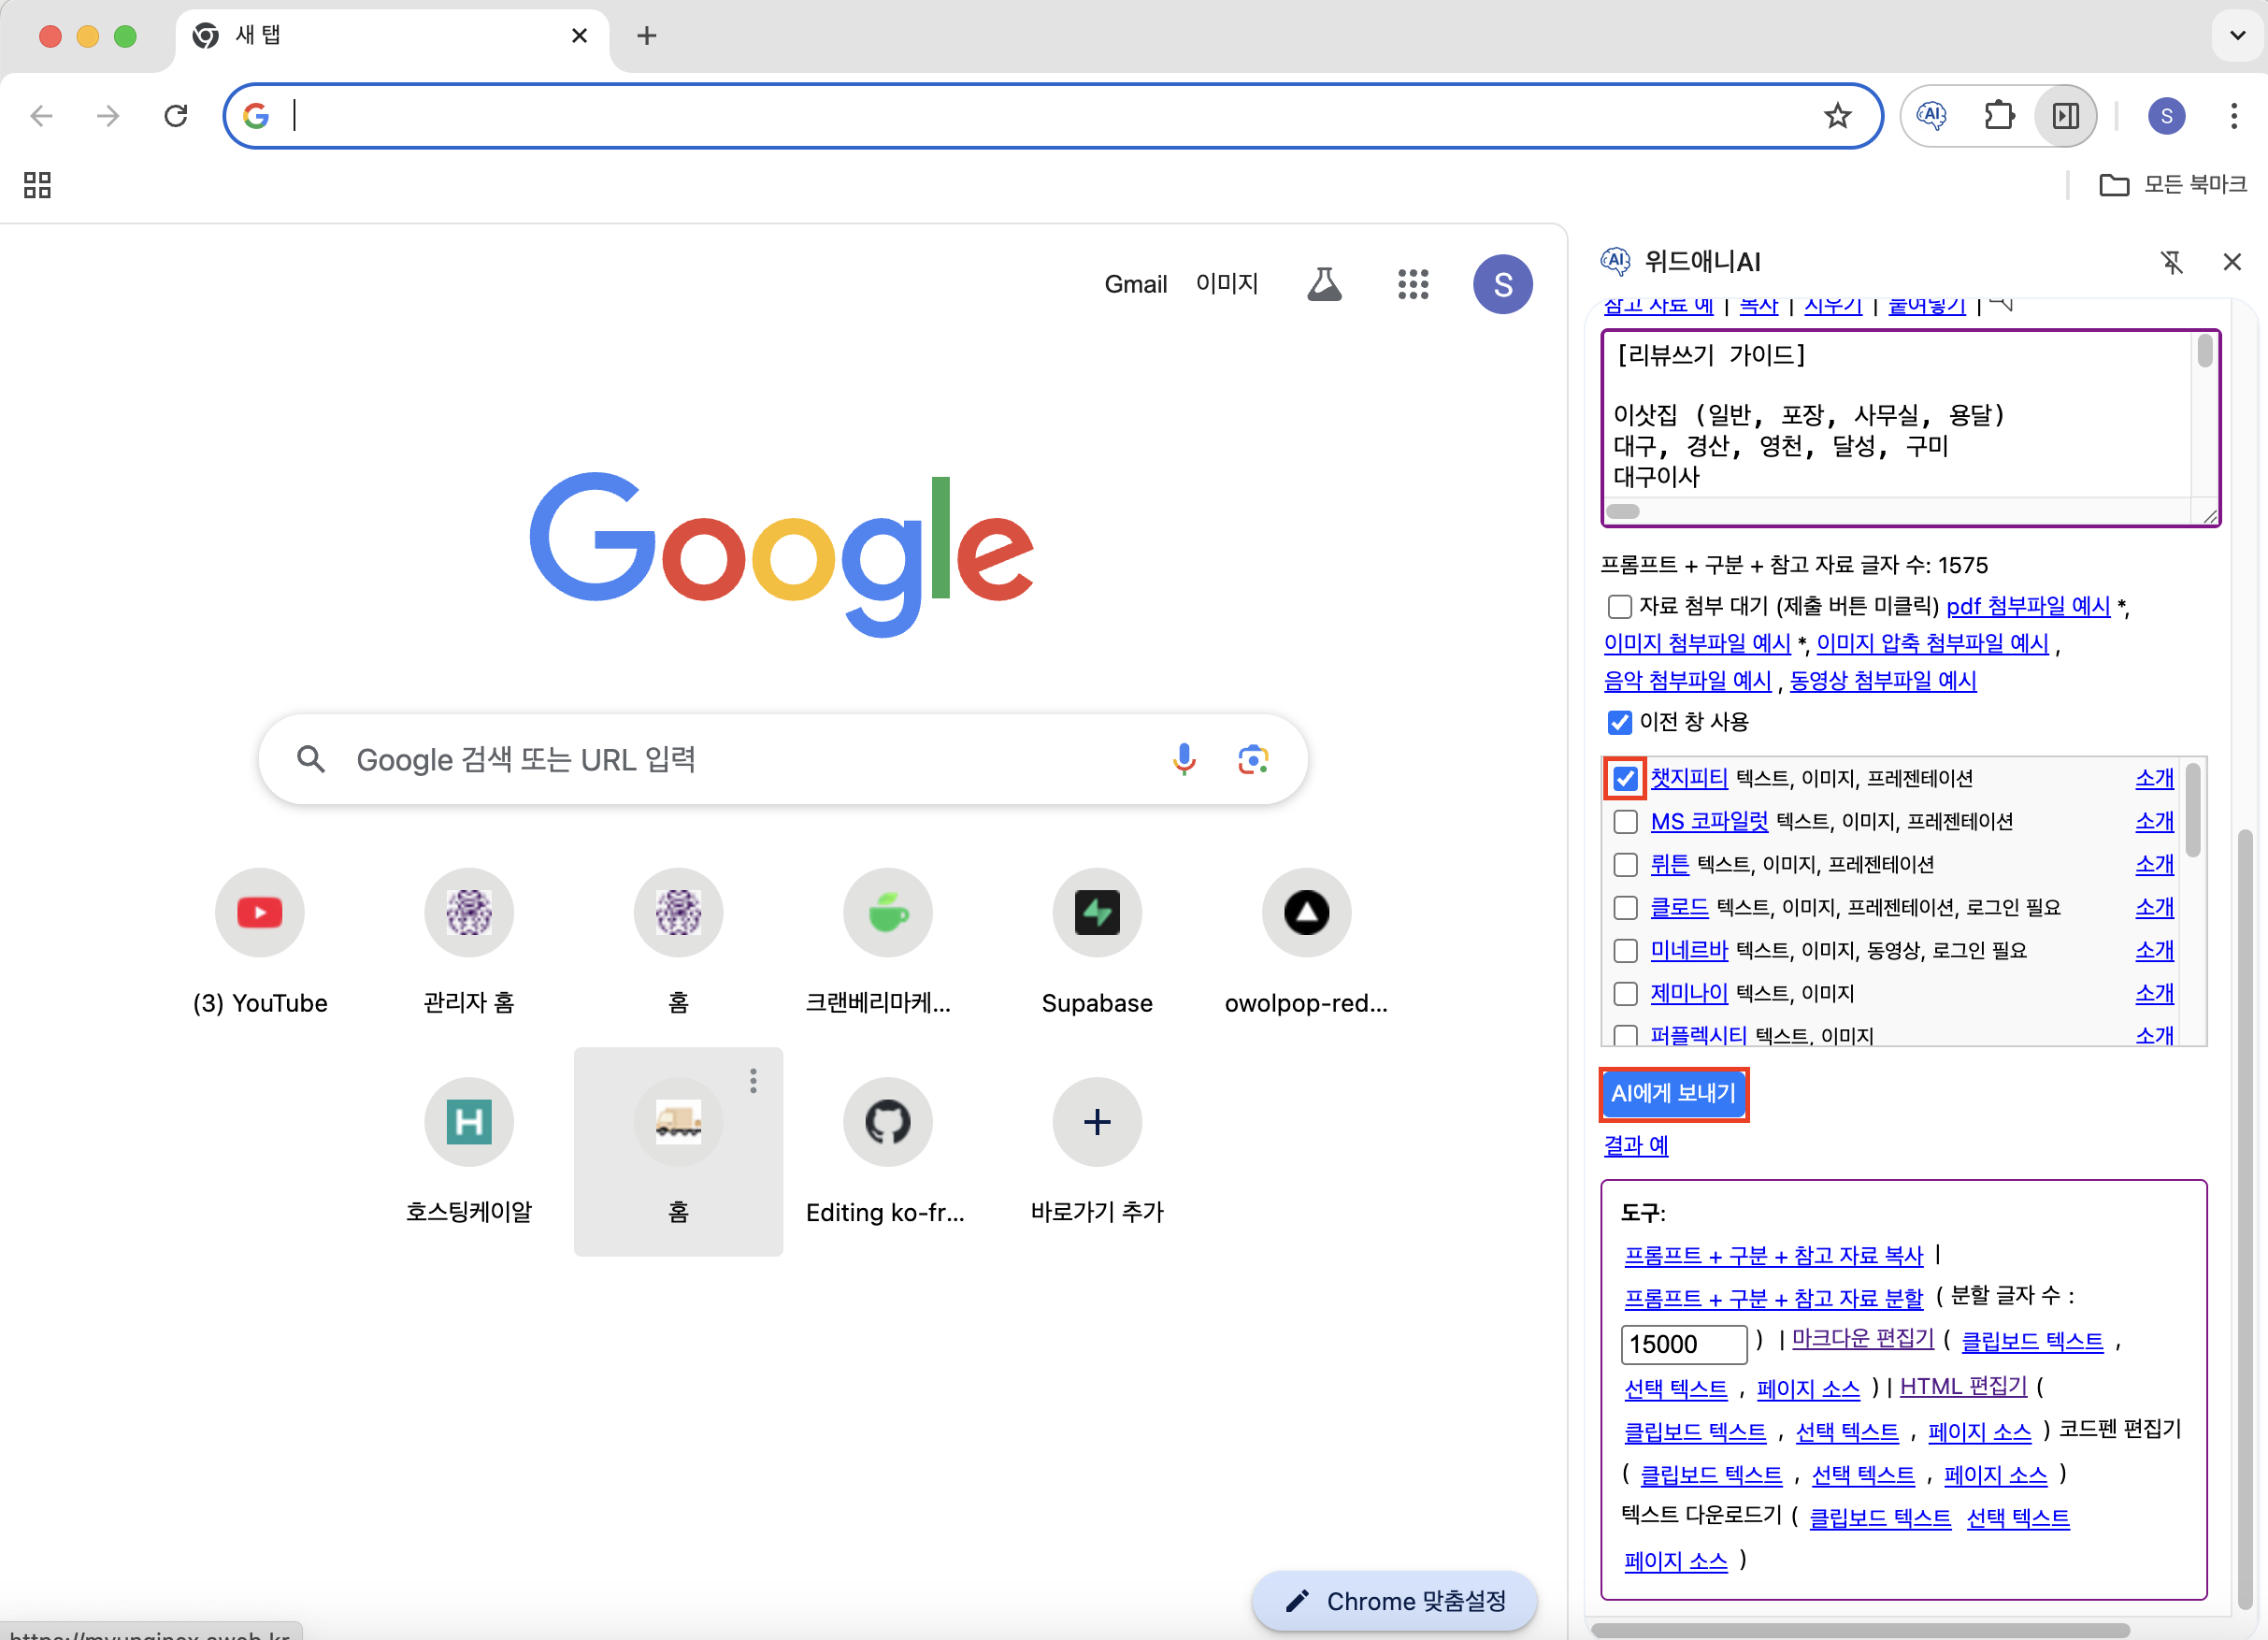Start voice search with microphone icon

(x=1183, y=760)
